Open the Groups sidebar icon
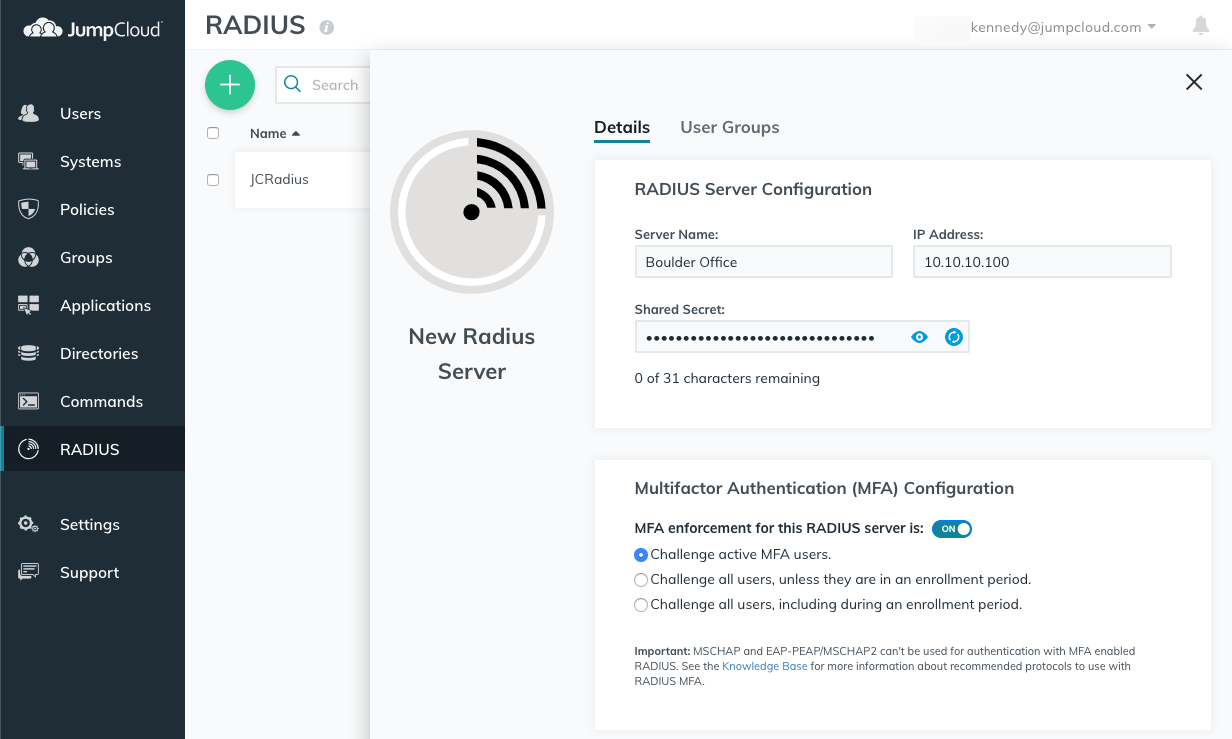The width and height of the screenshot is (1232, 739). (29, 257)
